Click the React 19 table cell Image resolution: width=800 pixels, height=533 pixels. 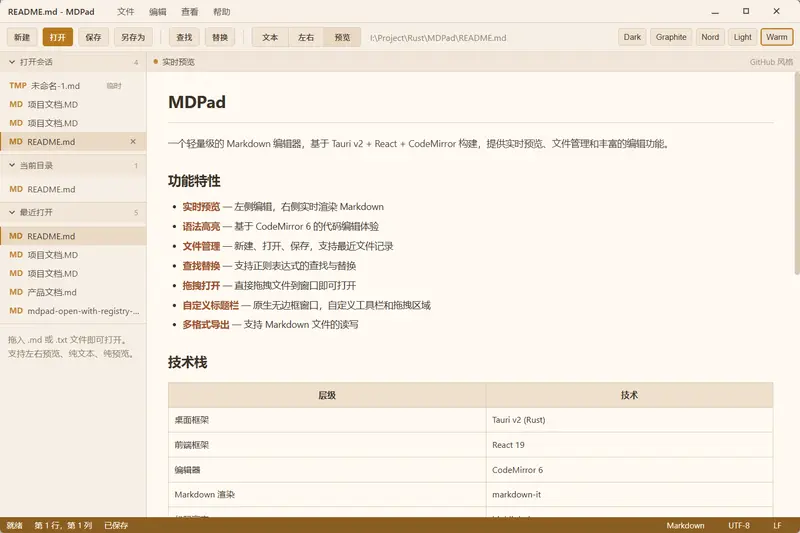pyautogui.click(x=630, y=445)
